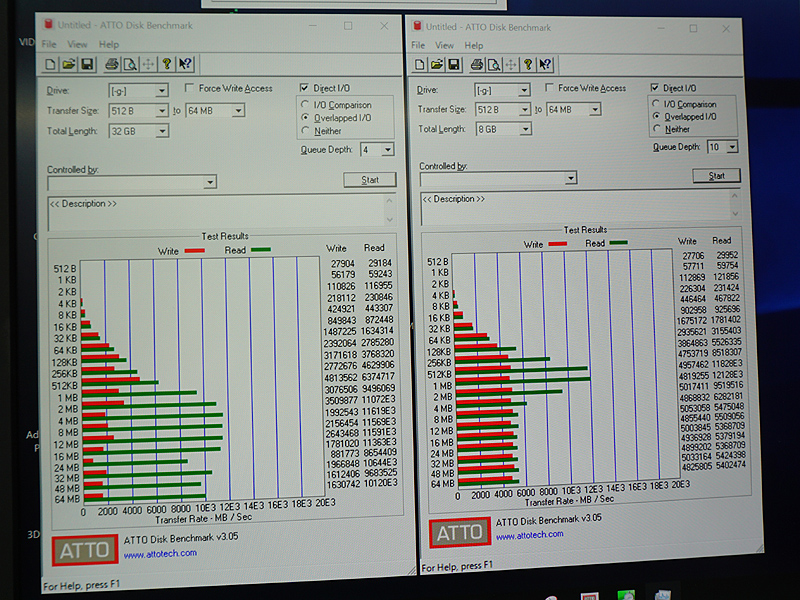Click the ATTO logo in left window

[85, 550]
